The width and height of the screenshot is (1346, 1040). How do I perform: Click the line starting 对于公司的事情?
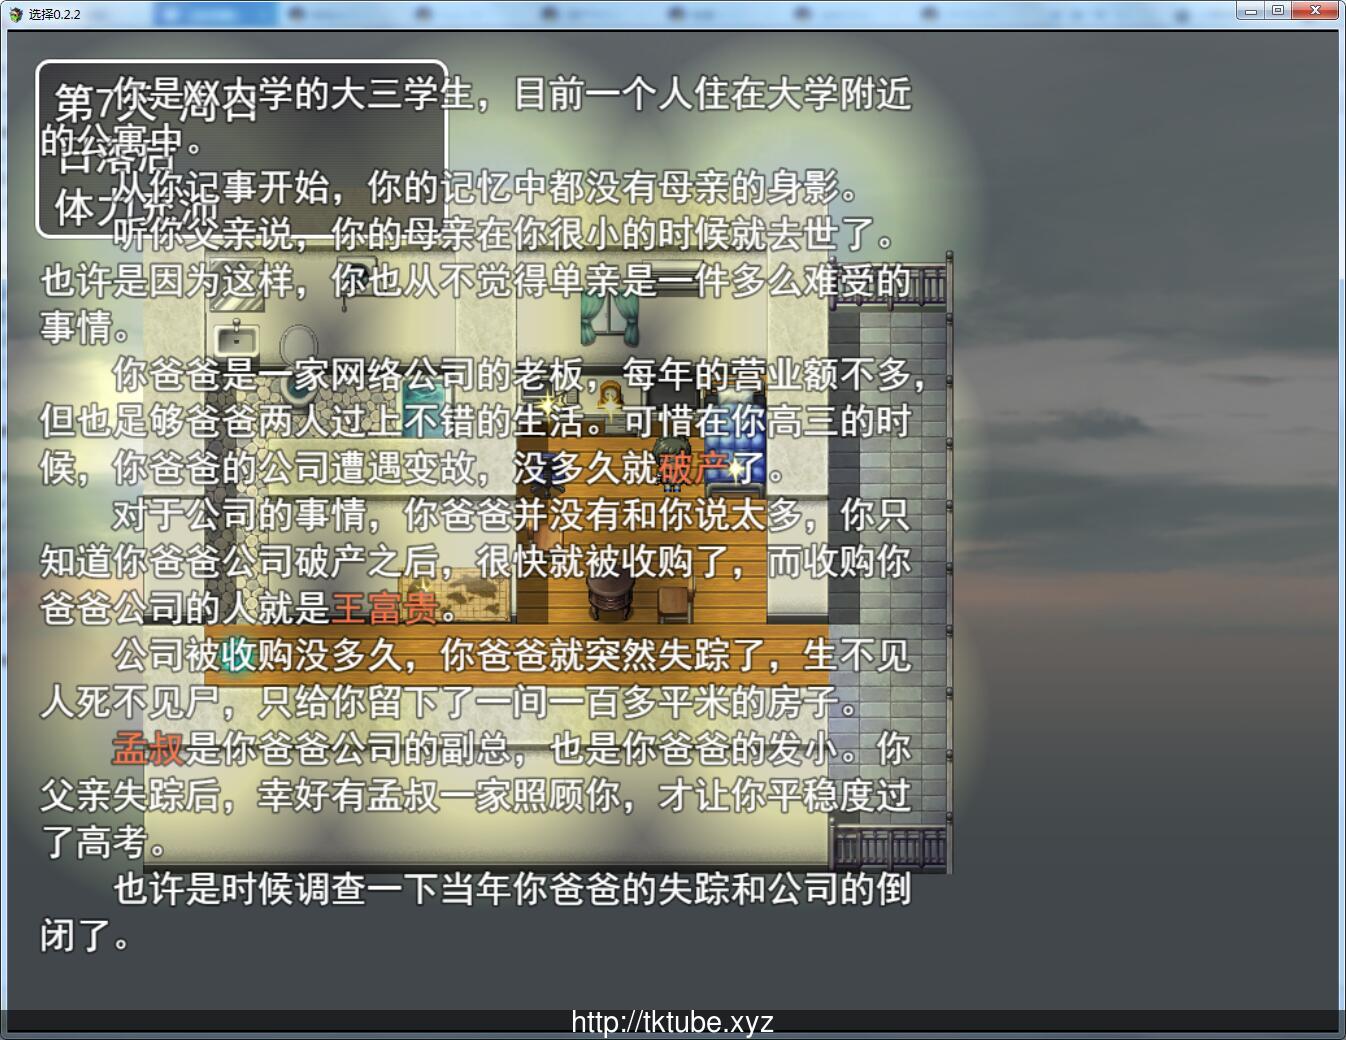[x=511, y=514]
